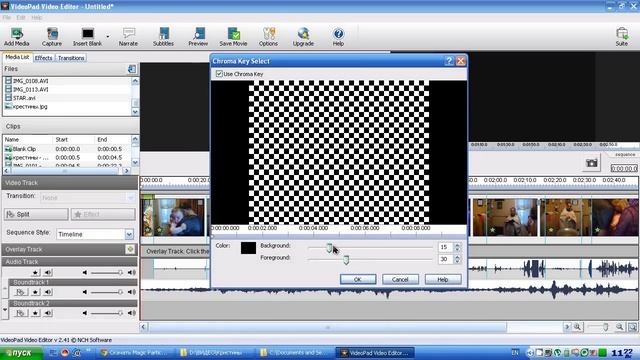
Task: Click the Background value field showing 15
Action: click(x=445, y=247)
